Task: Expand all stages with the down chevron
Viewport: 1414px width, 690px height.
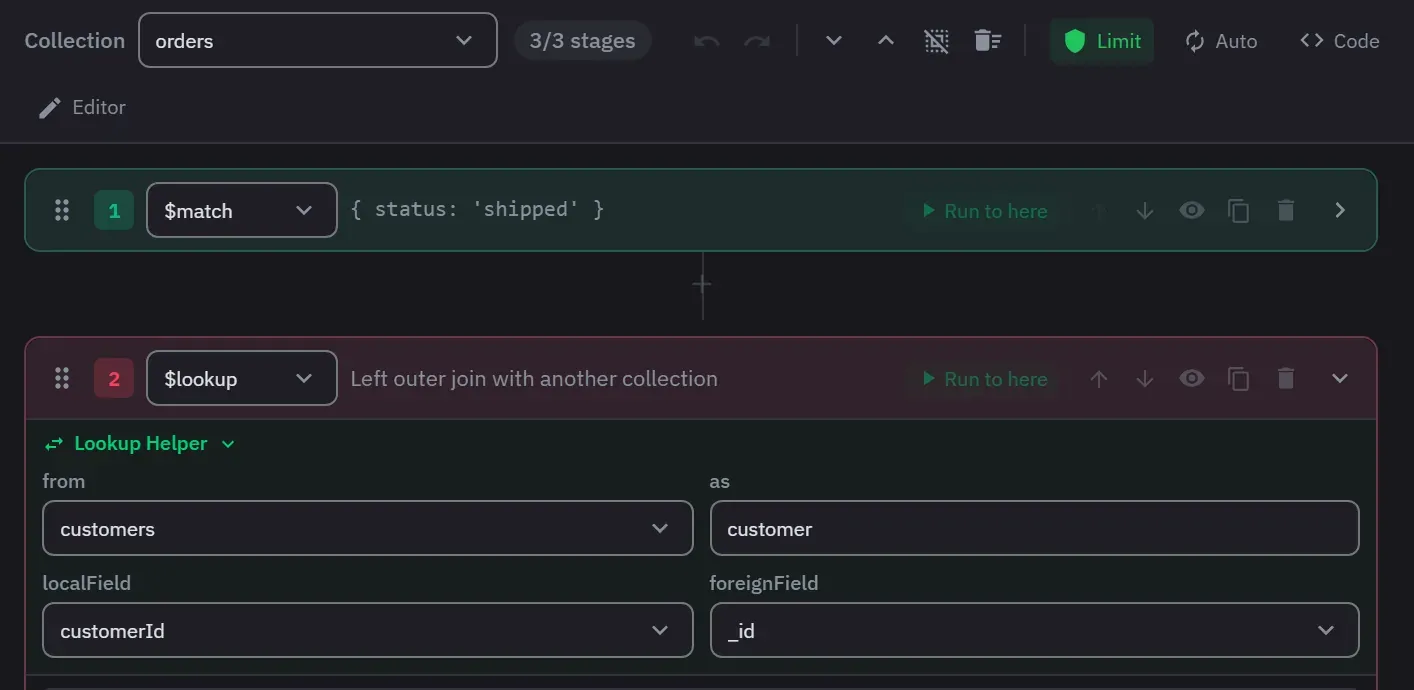Action: click(833, 41)
